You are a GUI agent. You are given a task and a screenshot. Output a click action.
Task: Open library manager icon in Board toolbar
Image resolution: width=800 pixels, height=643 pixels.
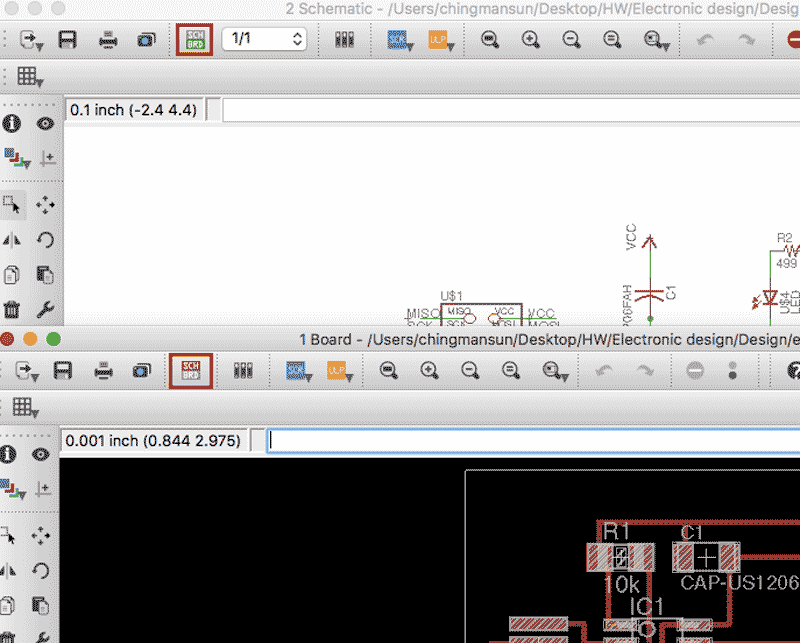[x=243, y=370]
